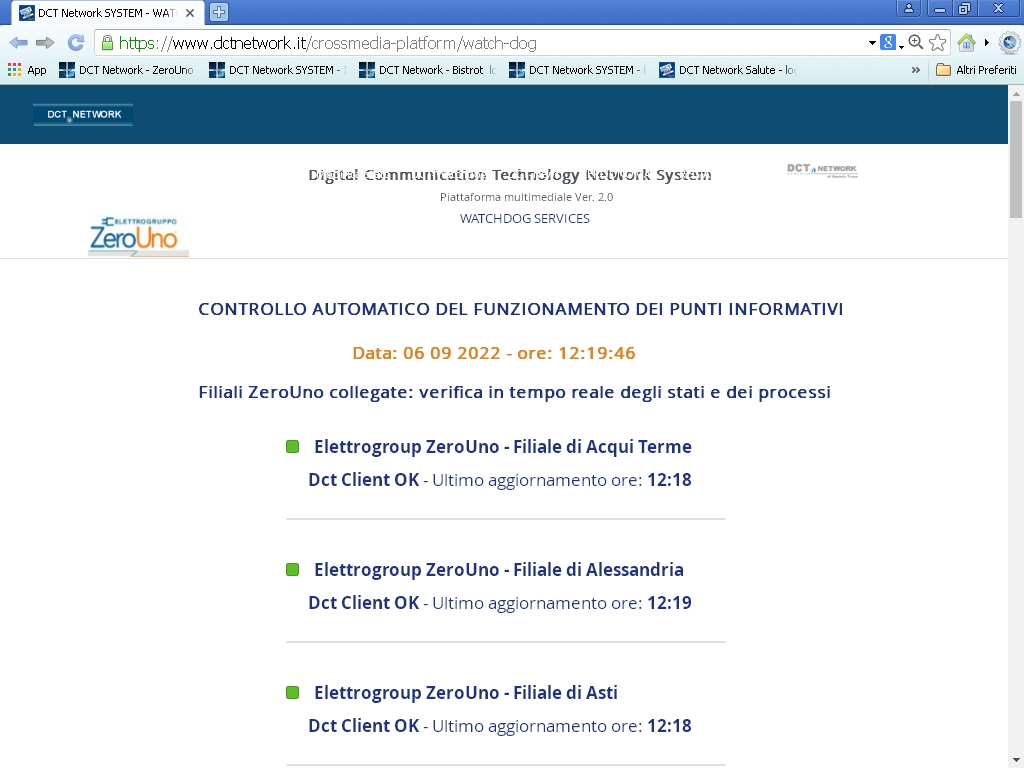The image size is (1024, 768).
Task: Open the browser settings gear menu
Action: point(1009,43)
